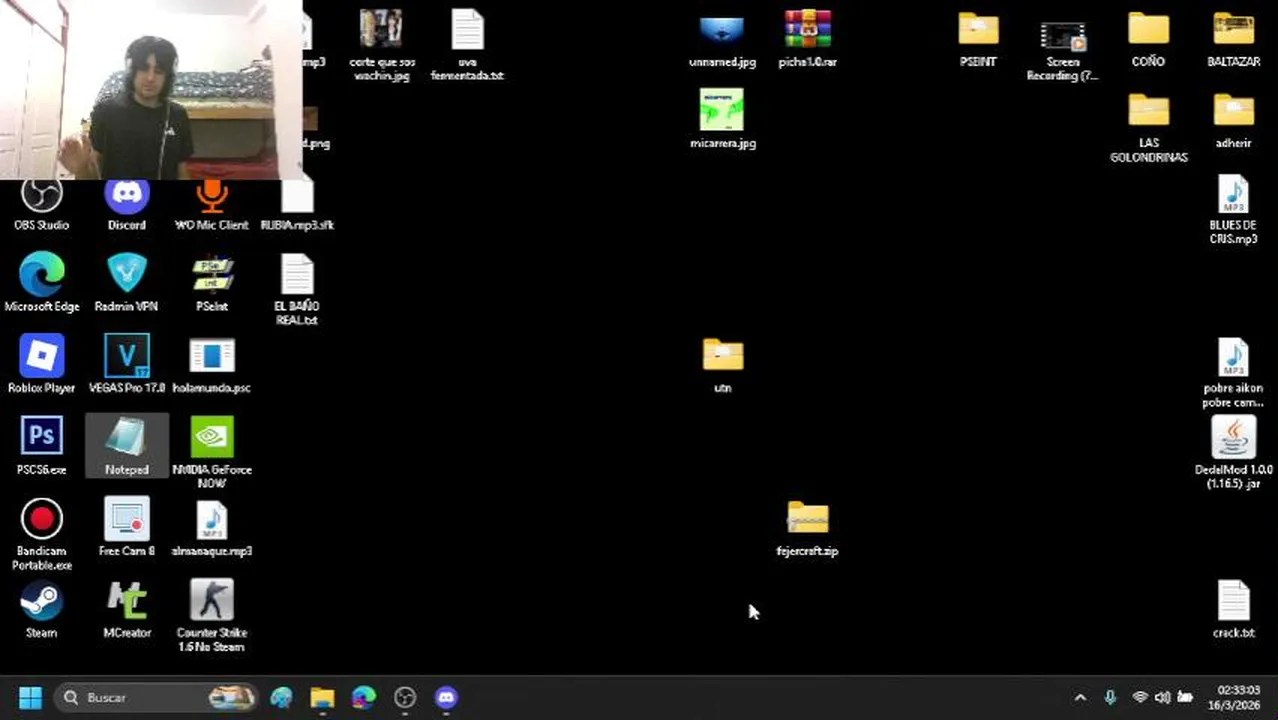Switch to OBS from the taskbar
The width and height of the screenshot is (1278, 720).
[x=404, y=697]
